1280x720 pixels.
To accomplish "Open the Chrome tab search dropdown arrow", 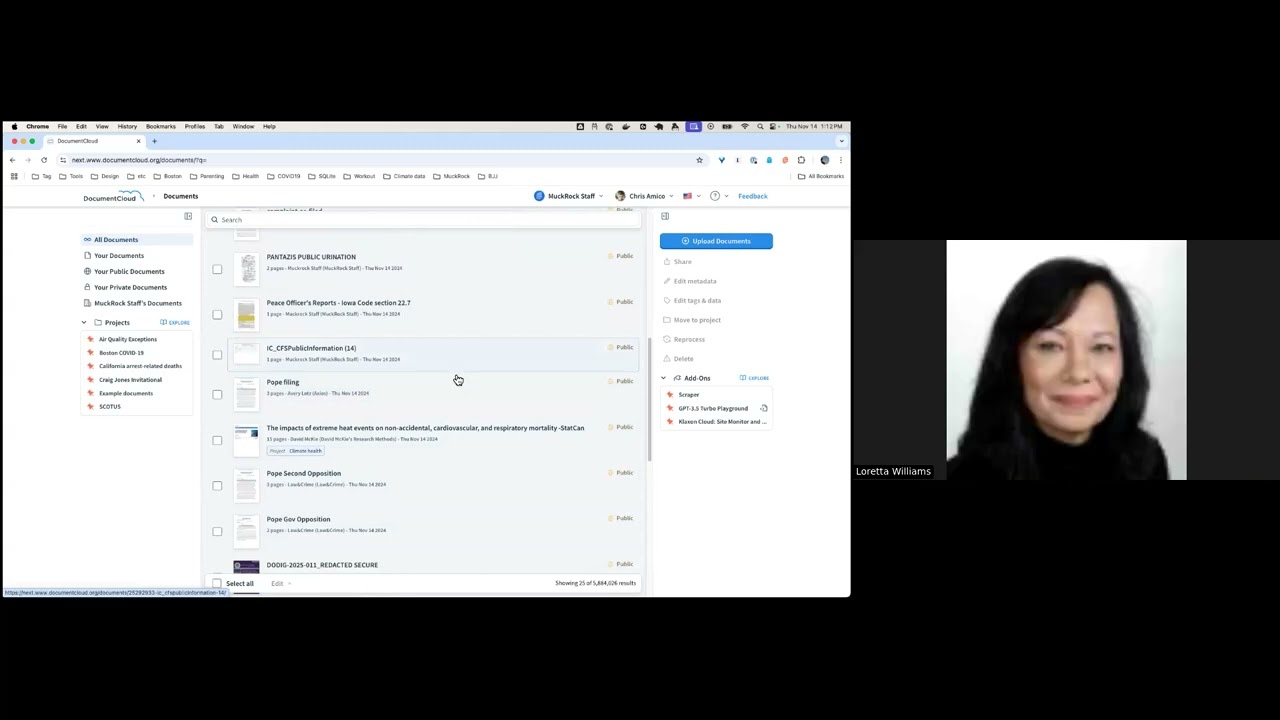I will (841, 141).
